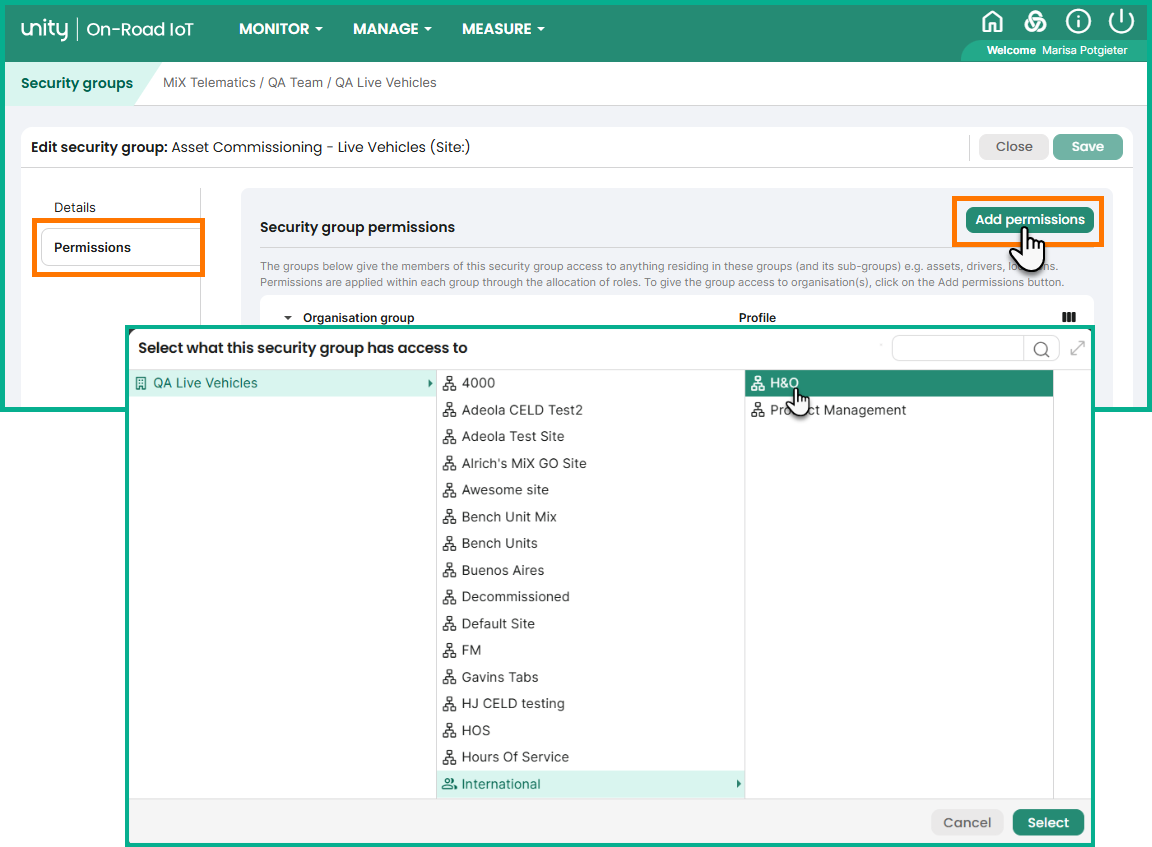This screenshot has width=1152, height=847.
Task: Click the search magnifier icon in the dialog
Action: pyautogui.click(x=1041, y=349)
